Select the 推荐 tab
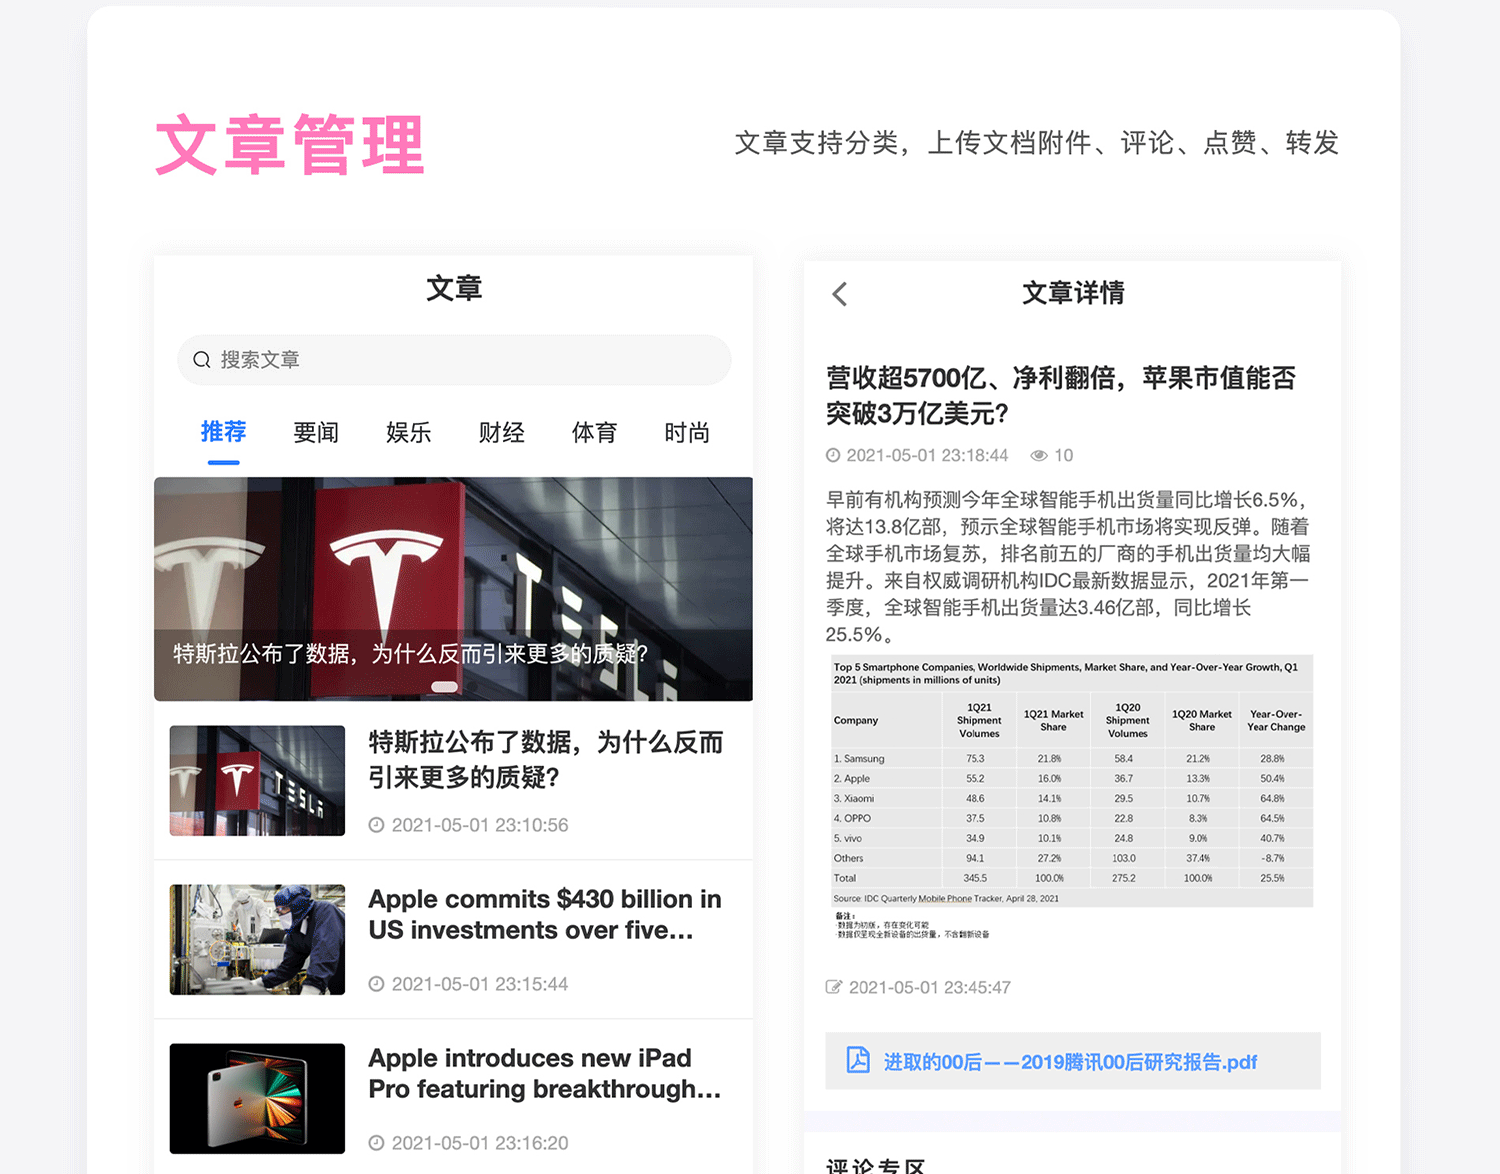The width and height of the screenshot is (1500, 1174). click(223, 432)
